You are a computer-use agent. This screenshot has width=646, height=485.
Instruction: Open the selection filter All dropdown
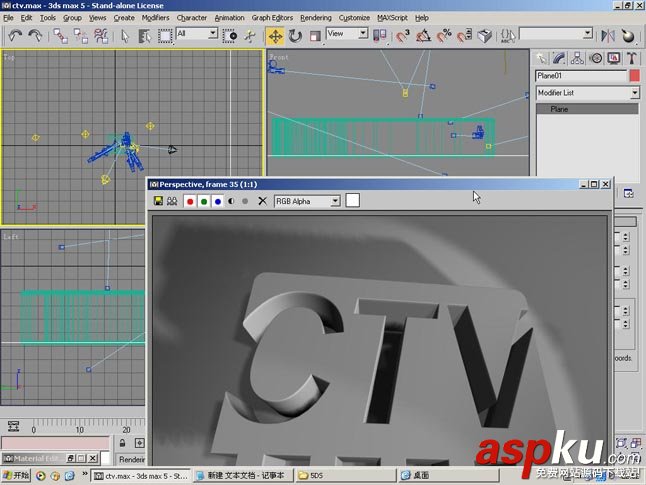(x=213, y=33)
